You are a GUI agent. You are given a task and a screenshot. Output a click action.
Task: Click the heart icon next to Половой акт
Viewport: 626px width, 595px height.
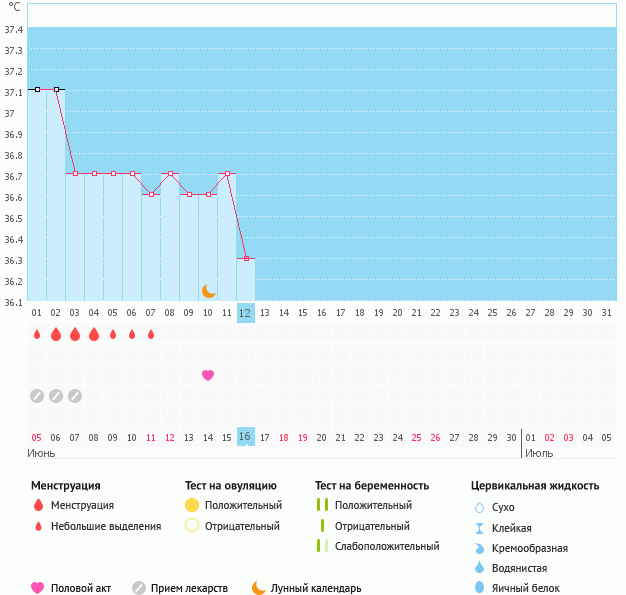38,588
